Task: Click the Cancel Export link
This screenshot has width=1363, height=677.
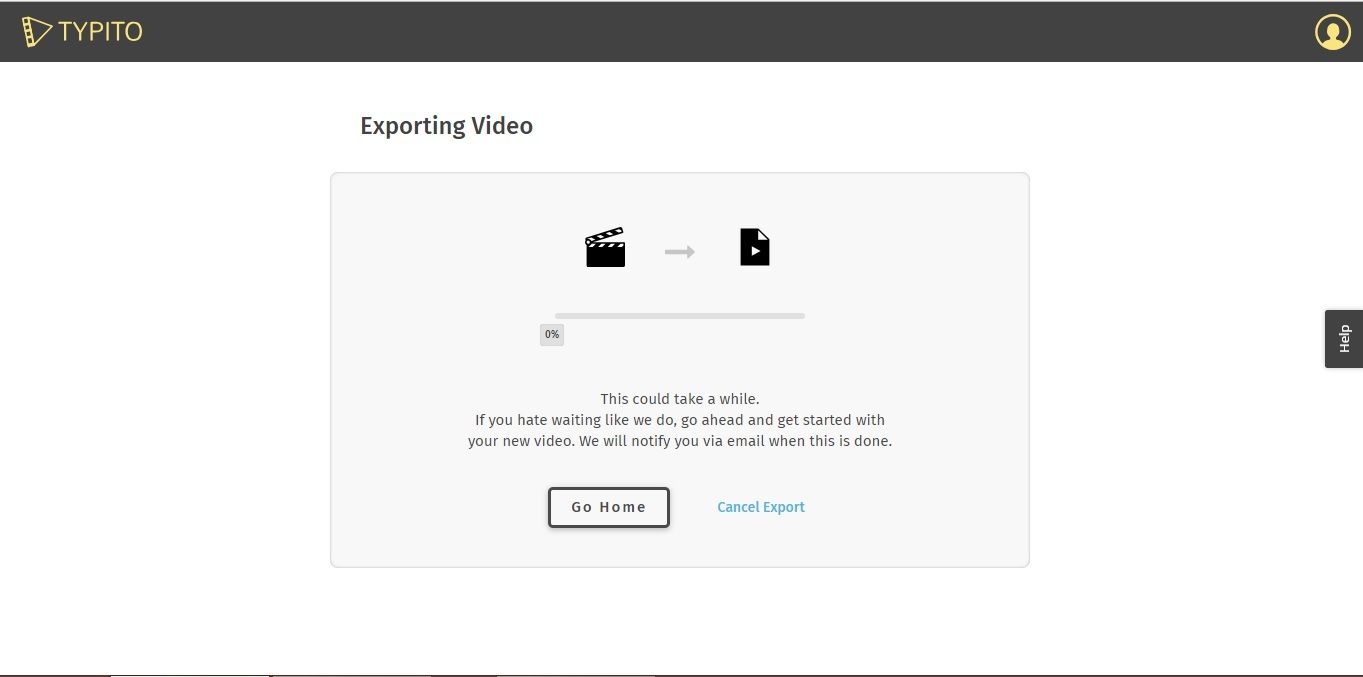Action: click(x=761, y=507)
